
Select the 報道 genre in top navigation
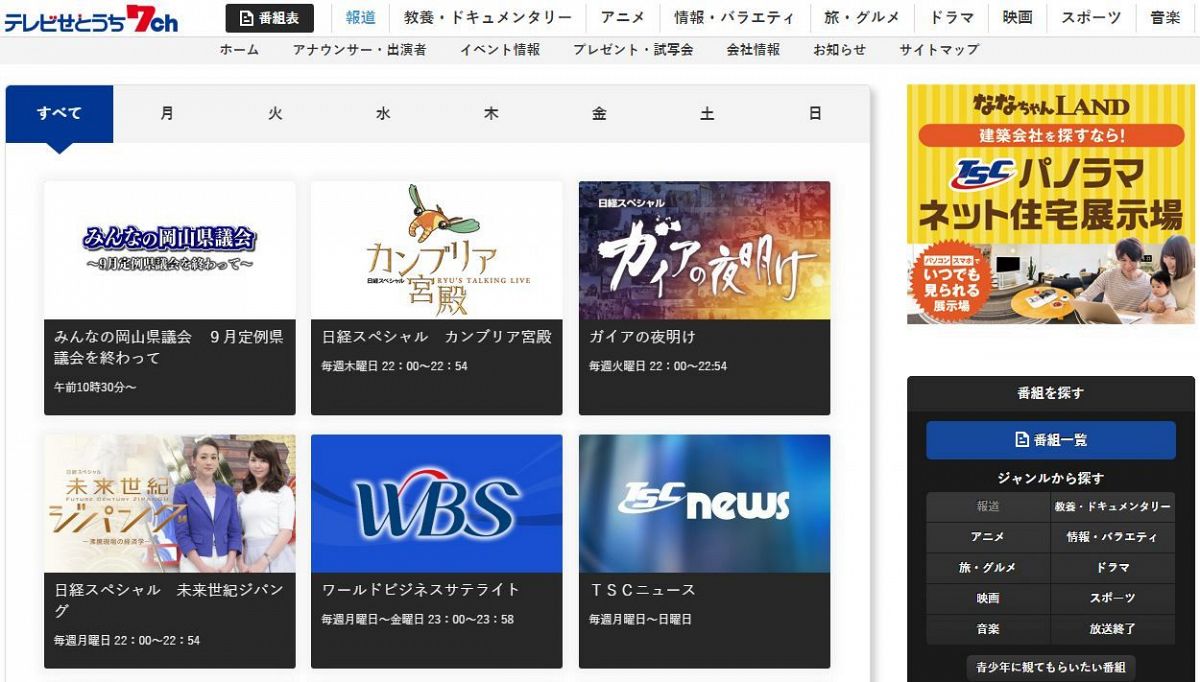(360, 18)
